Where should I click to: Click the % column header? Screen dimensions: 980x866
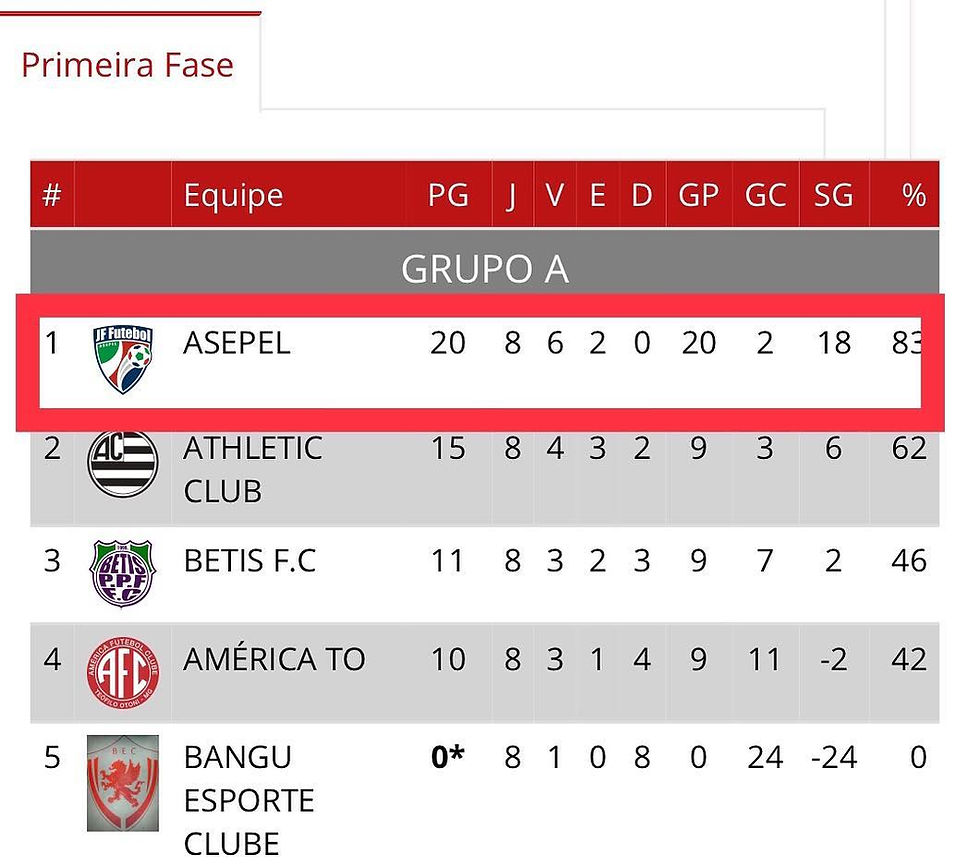click(x=914, y=195)
